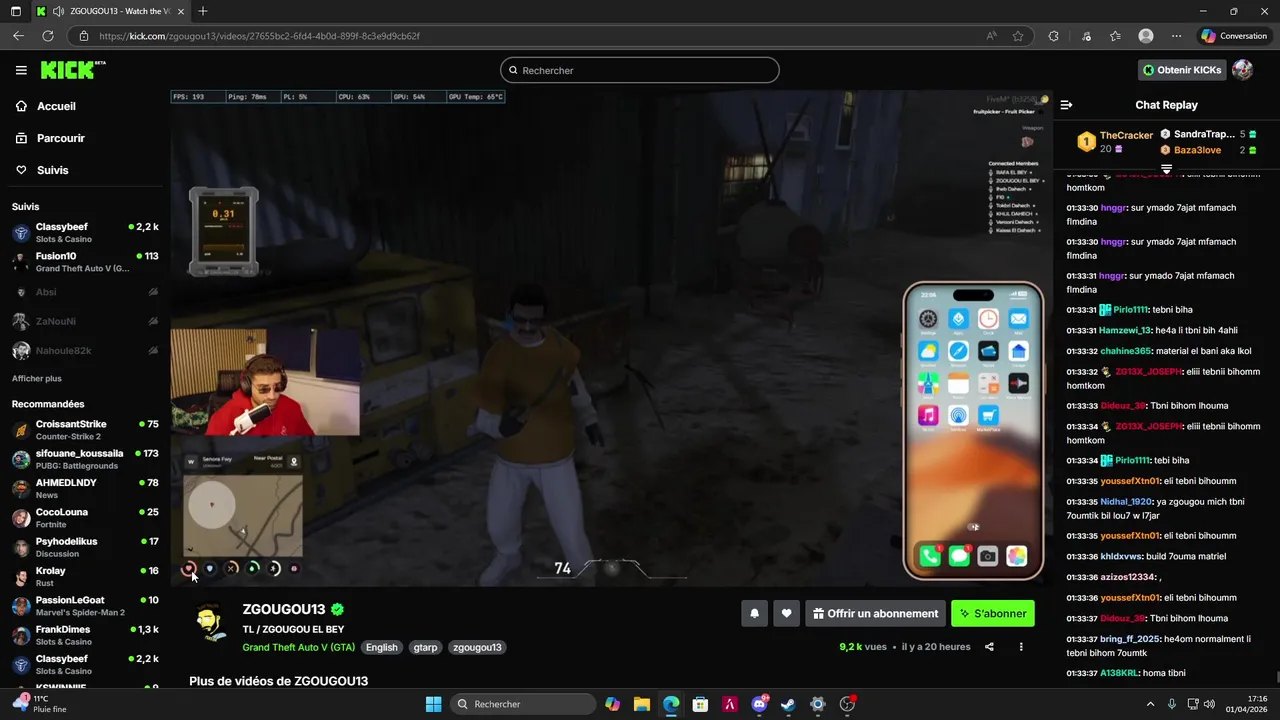Screen dimensions: 1280x720
Task: Focus the Kick Rechercher search field
Action: [640, 70]
